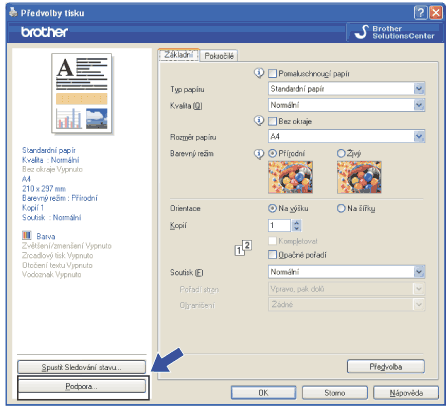Click the Předvolba button
This screenshot has height=413, width=448.
386,367
